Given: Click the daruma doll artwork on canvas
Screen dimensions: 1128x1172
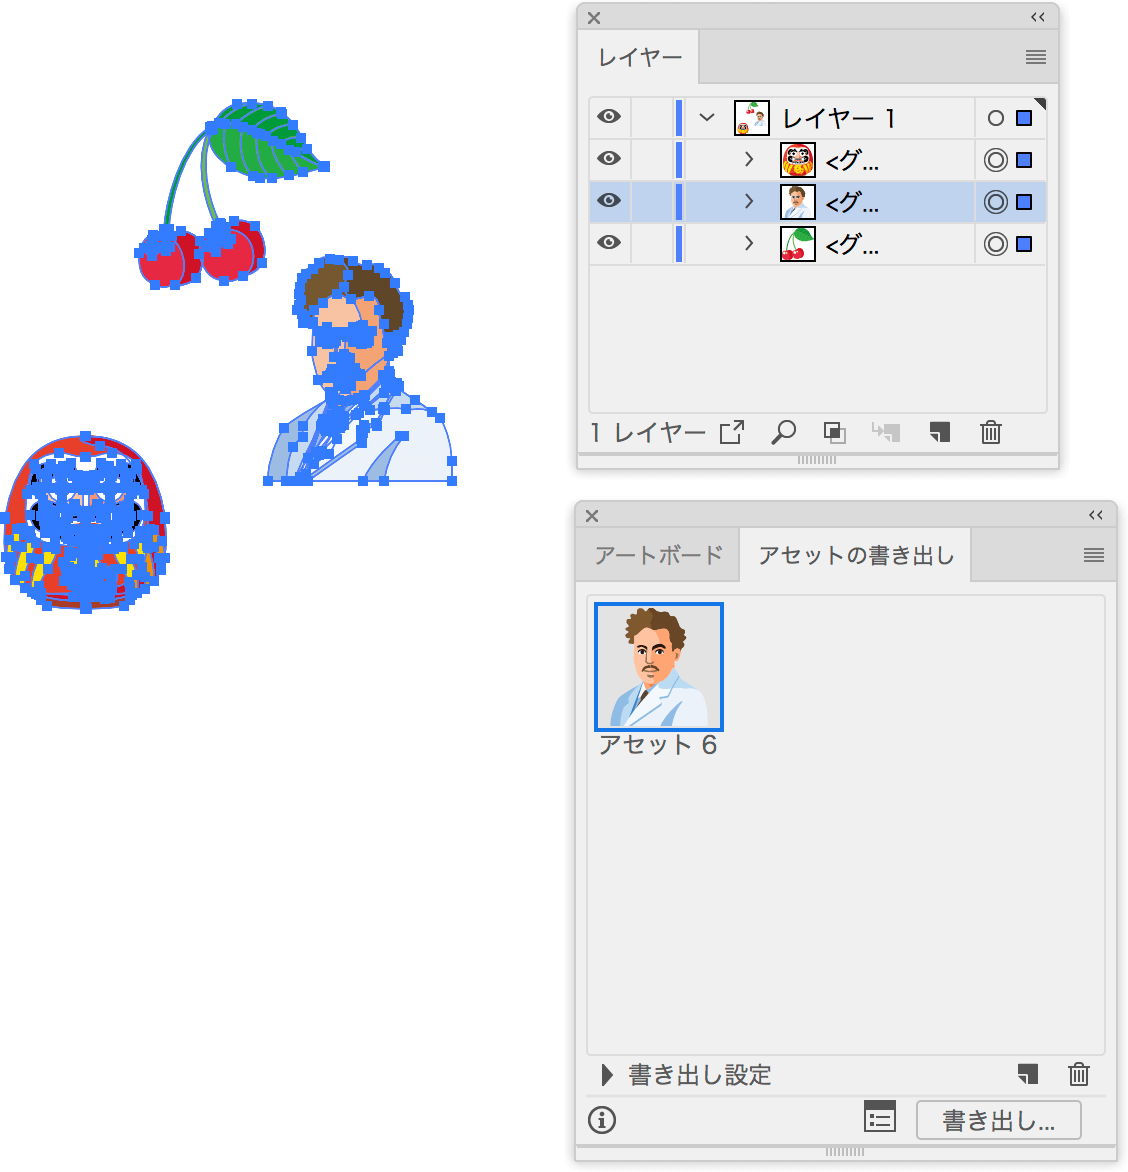Looking at the screenshot, I should [86, 522].
